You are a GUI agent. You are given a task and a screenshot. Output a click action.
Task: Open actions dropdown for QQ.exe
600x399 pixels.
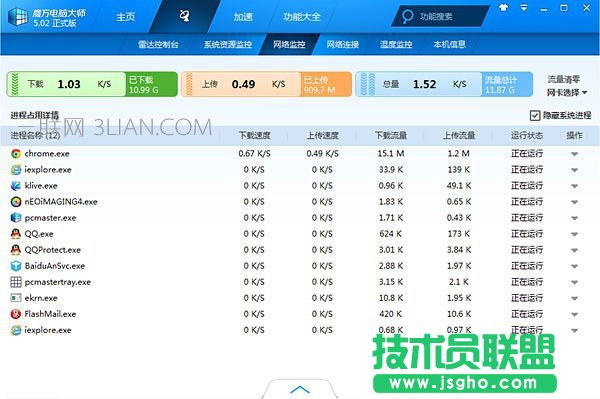point(574,235)
